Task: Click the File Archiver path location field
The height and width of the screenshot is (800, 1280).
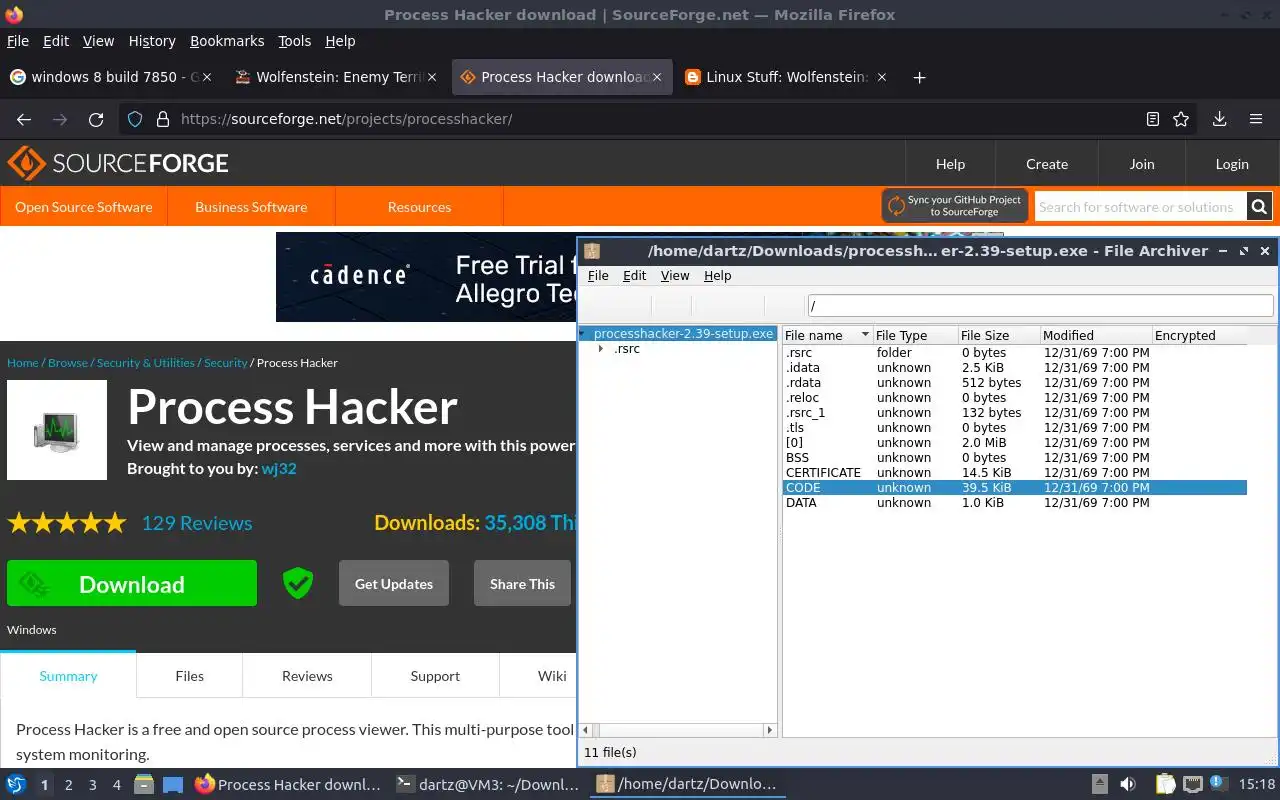Action: coord(1040,306)
